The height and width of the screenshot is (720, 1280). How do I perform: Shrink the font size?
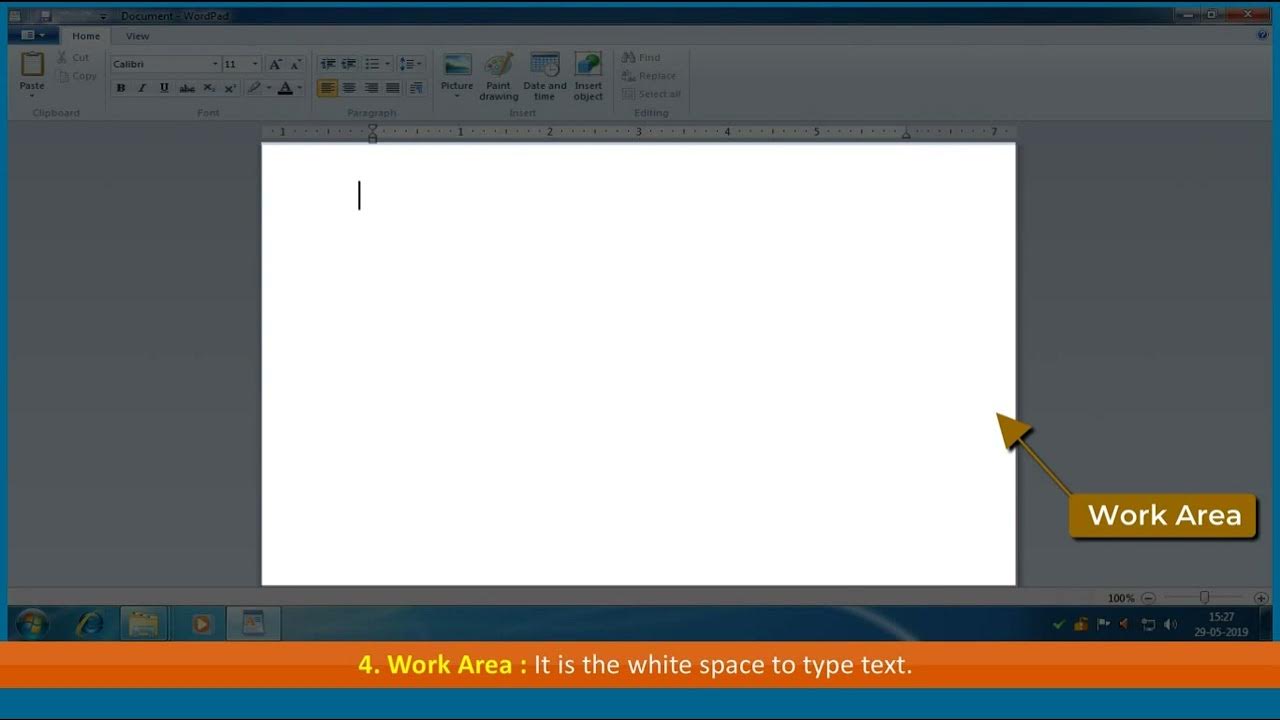[x=295, y=64]
